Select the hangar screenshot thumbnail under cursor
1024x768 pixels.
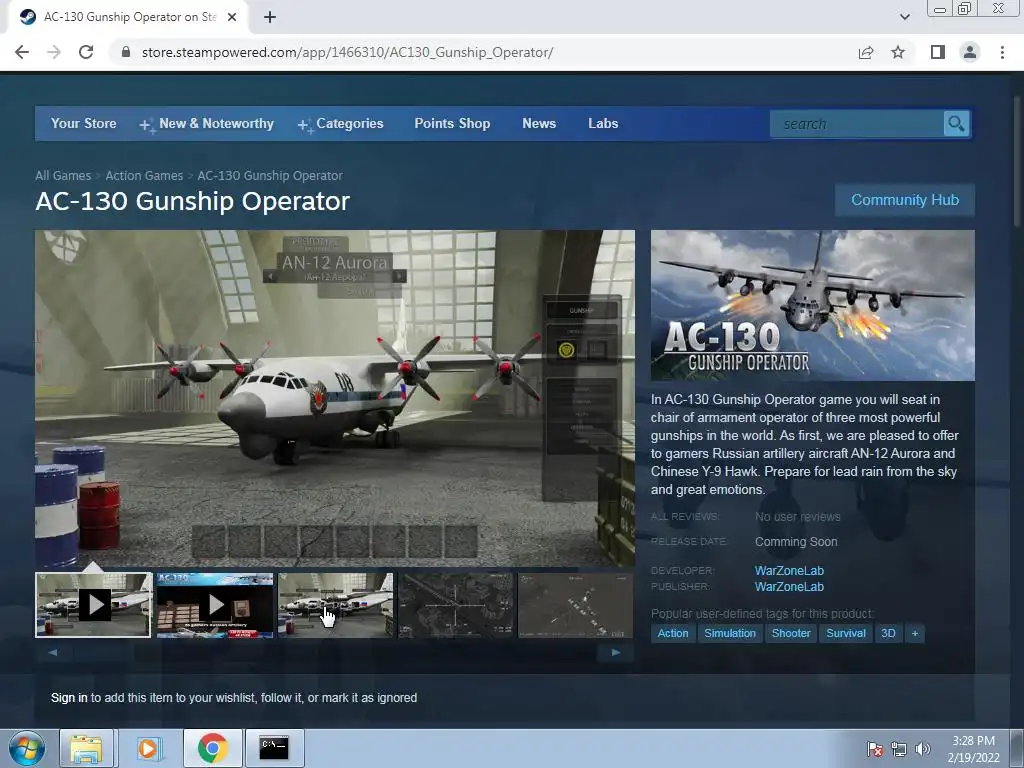[336, 605]
